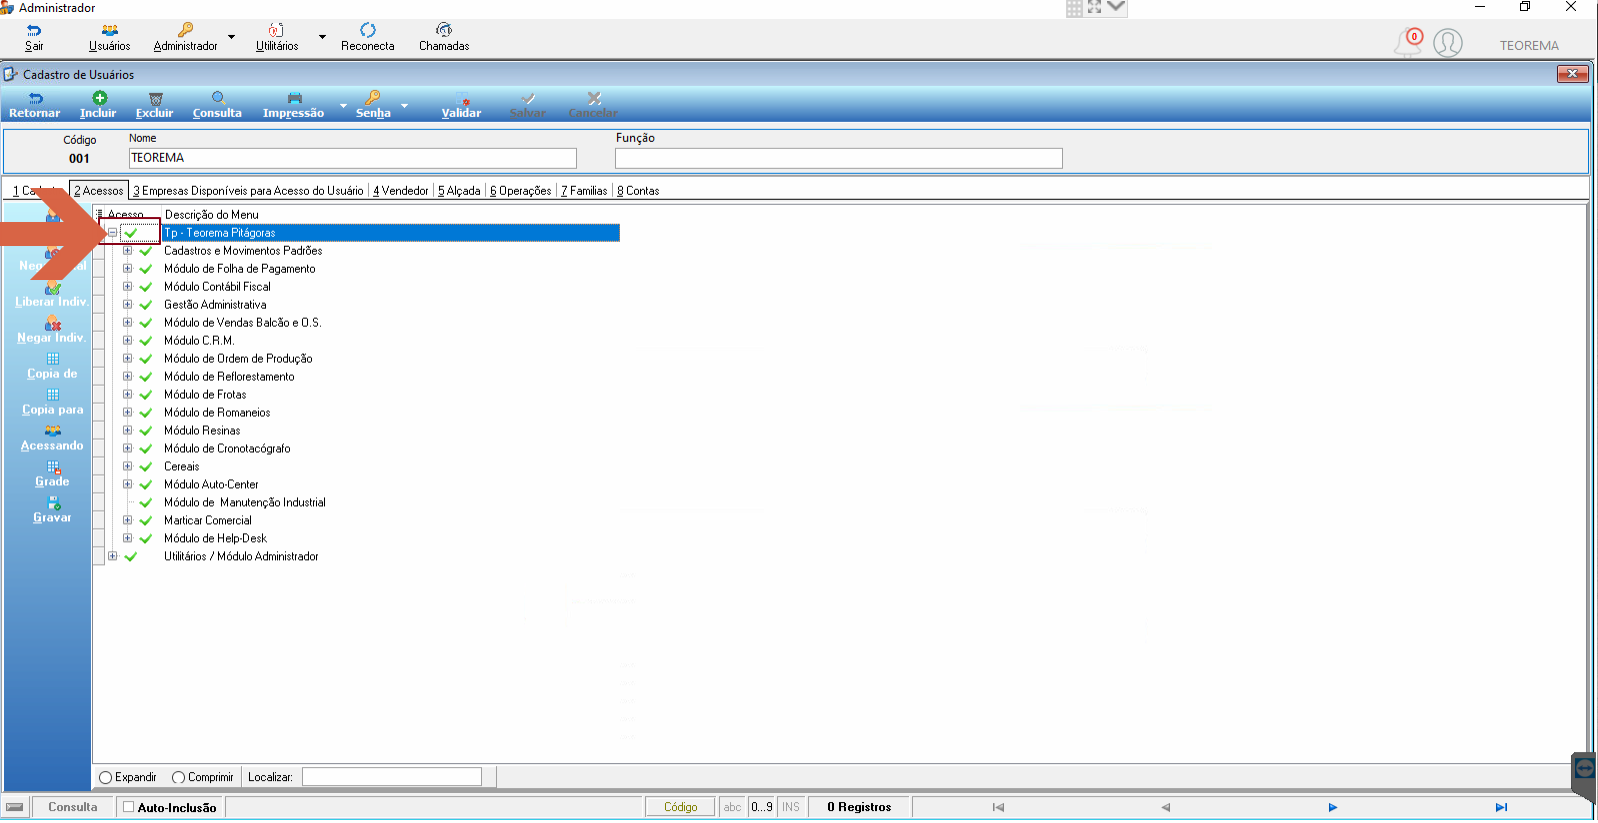
Task: Switch to 3 Empresas Disponíveis tab
Action: coord(248,191)
